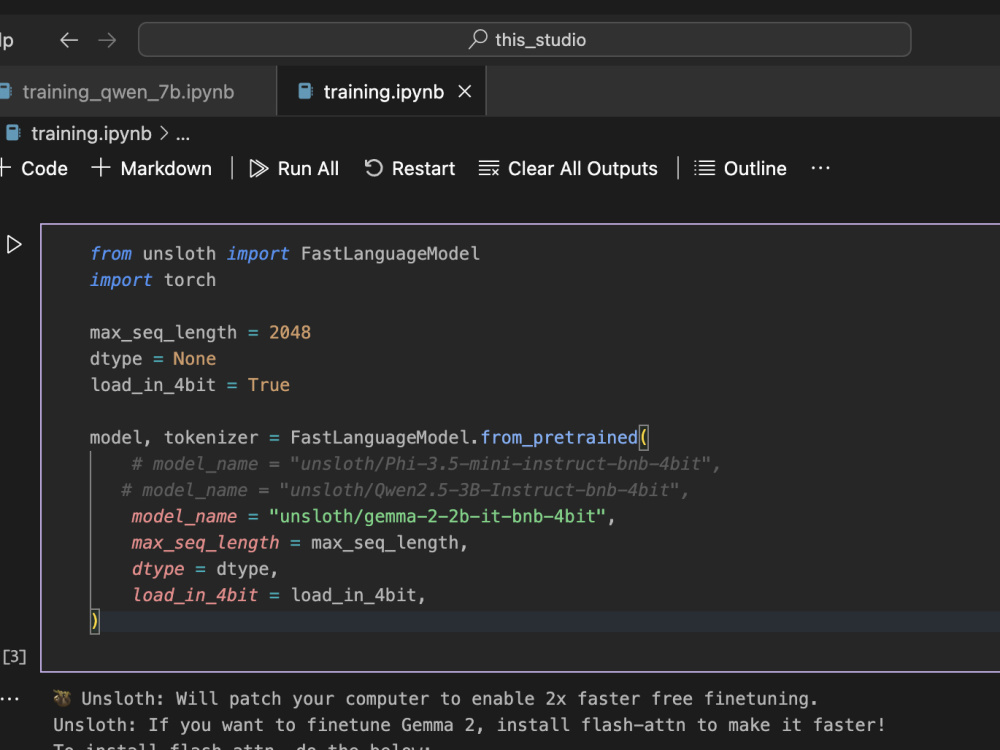The height and width of the screenshot is (750, 1000).
Task: Click the commented Qwen2.5-3B-Instruct line
Action: click(x=405, y=490)
